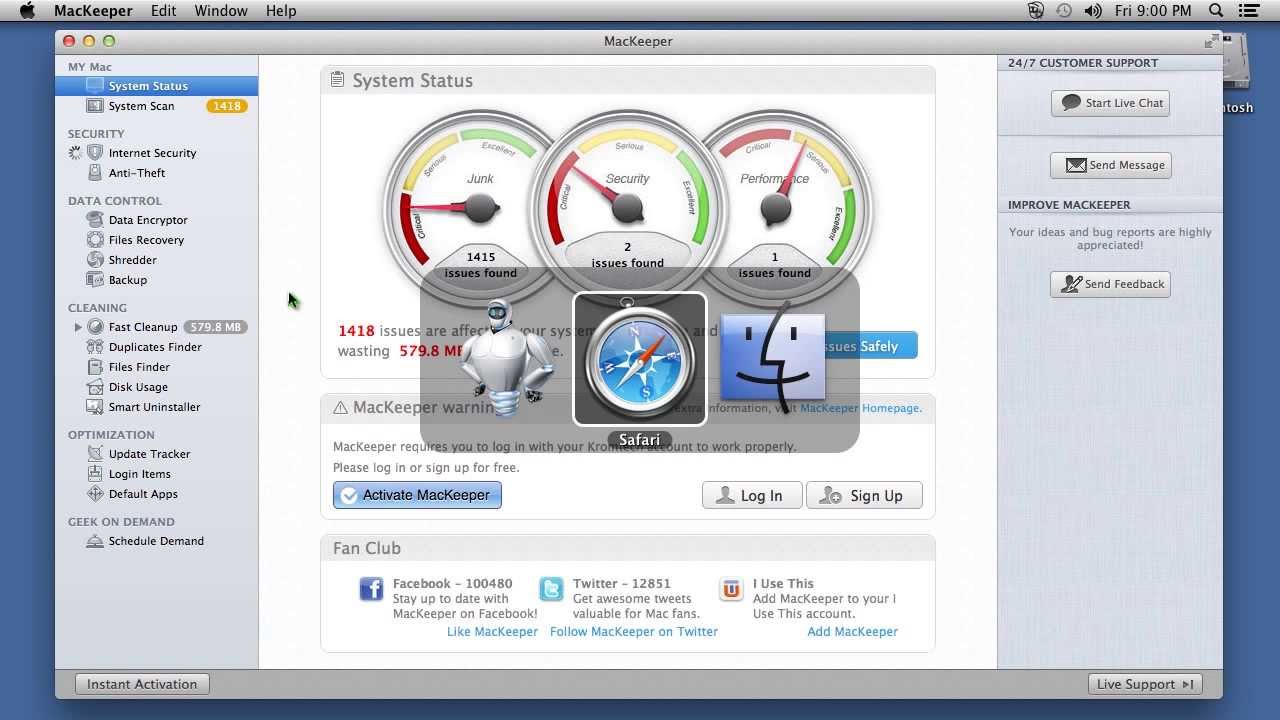Screen dimensions: 1280x720
Task: Select Fast Cleanup icon
Action: pos(95,327)
